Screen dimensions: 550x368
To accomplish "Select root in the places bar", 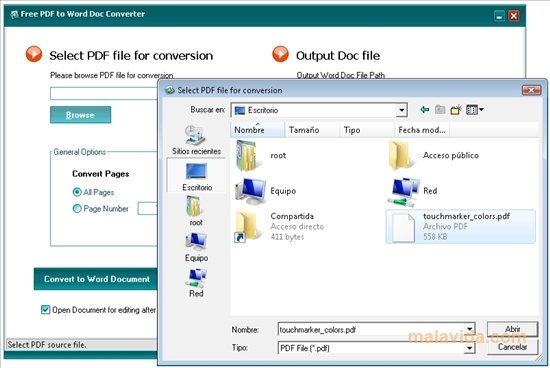I will pyautogui.click(x=196, y=211).
